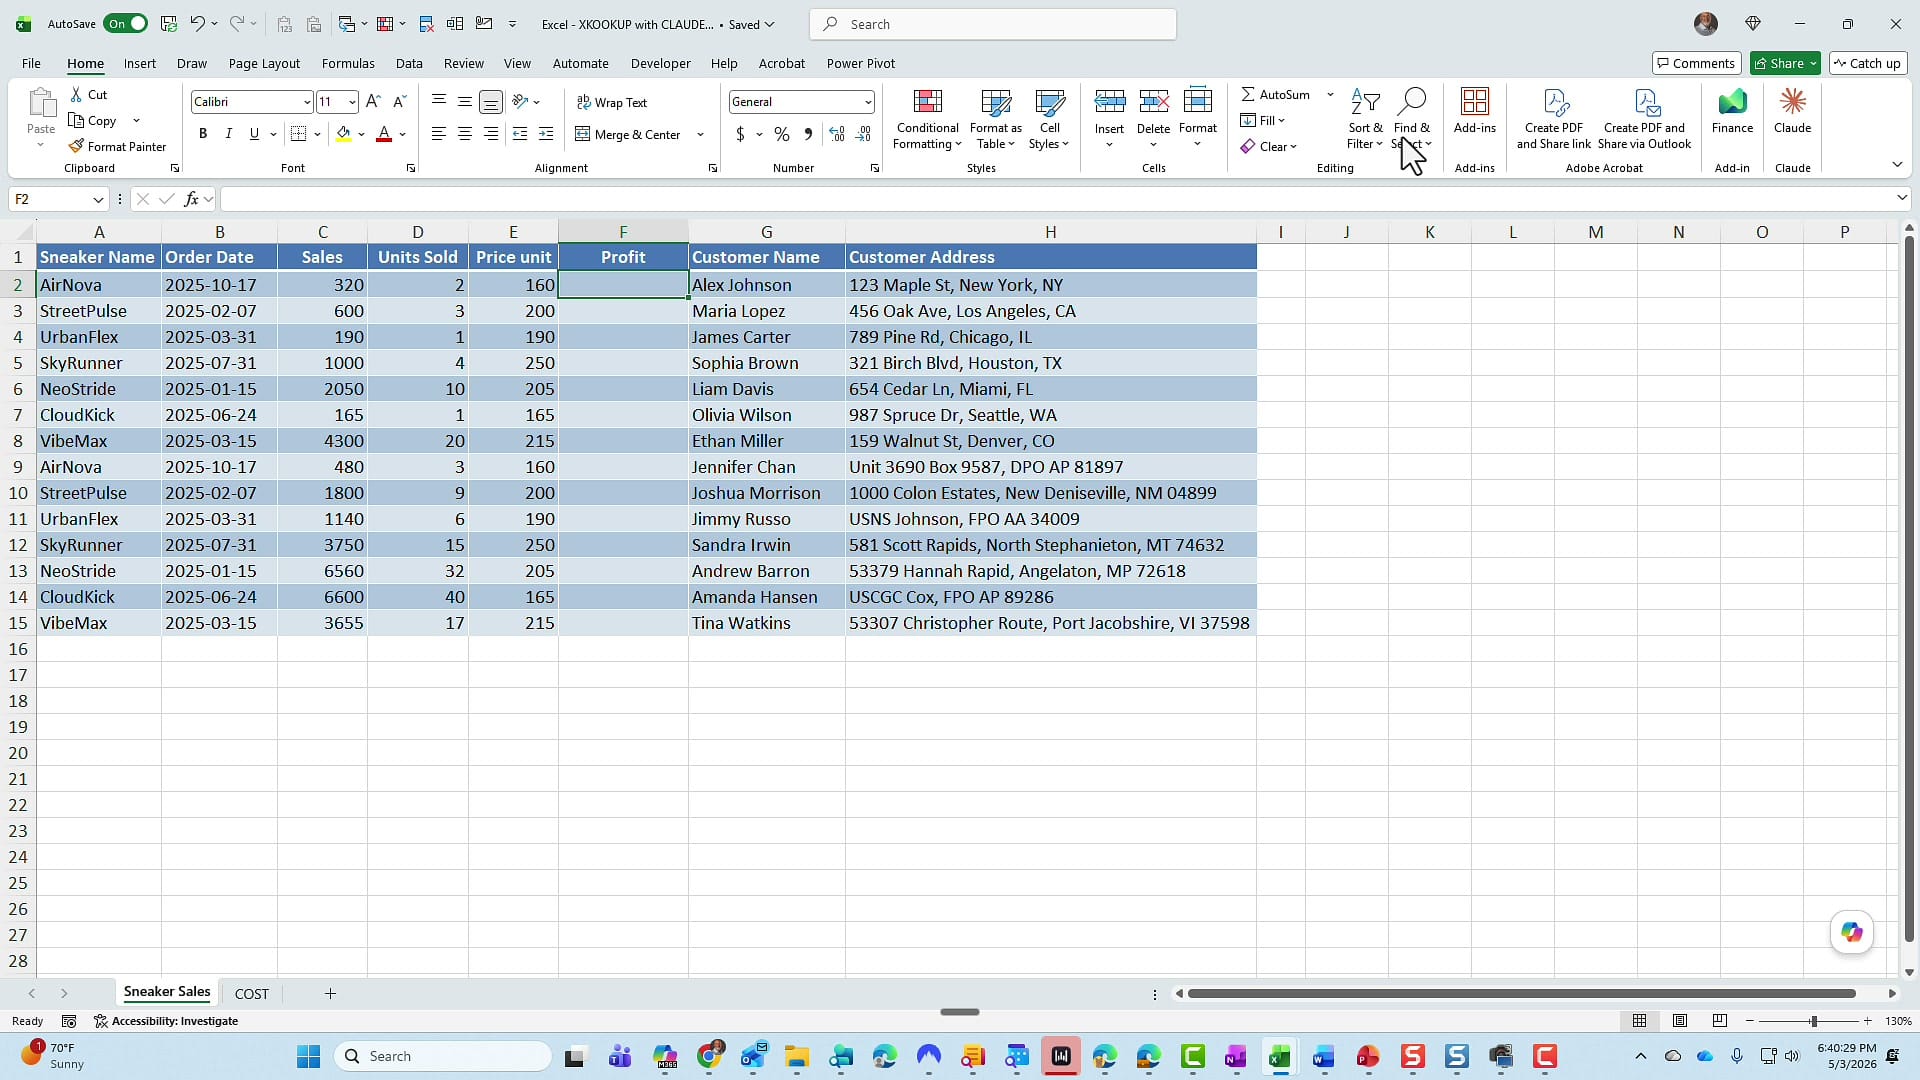Open the Fill dropdown
The width and height of the screenshot is (1920, 1080).
[1263, 120]
